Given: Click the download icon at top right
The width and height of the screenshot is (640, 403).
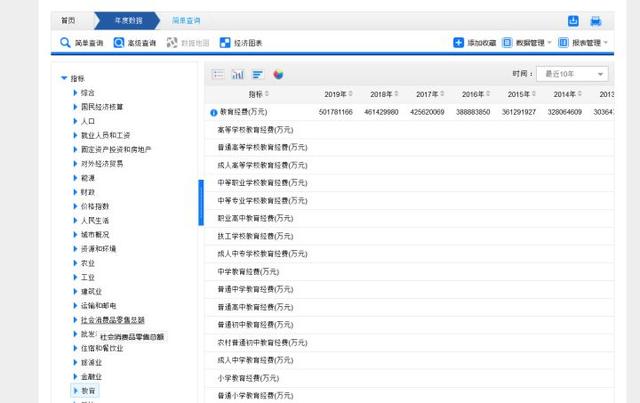Looking at the screenshot, I should tap(573, 20).
